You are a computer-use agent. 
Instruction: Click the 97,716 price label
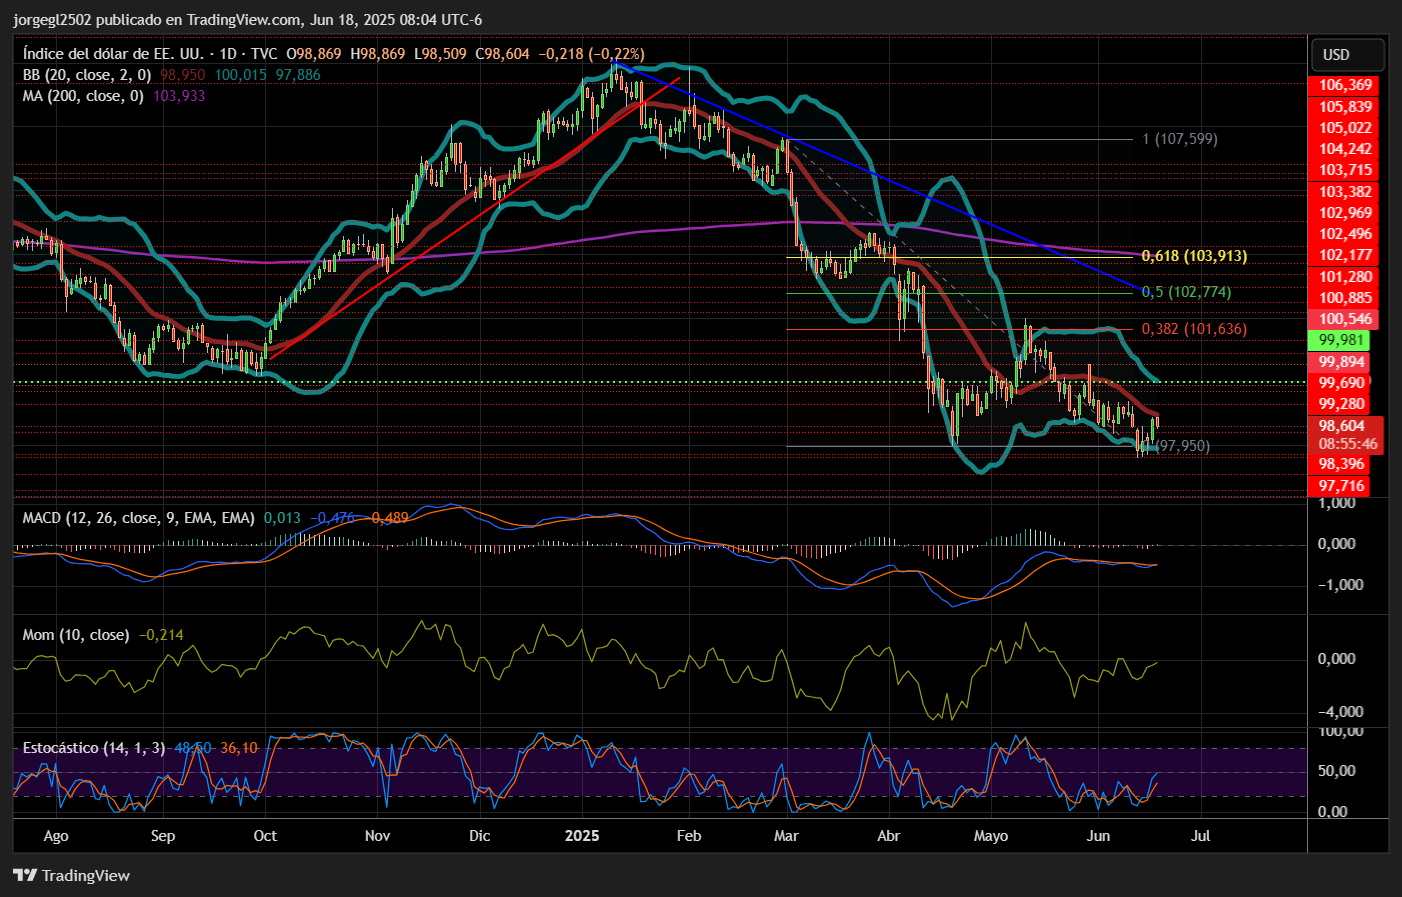1341,486
